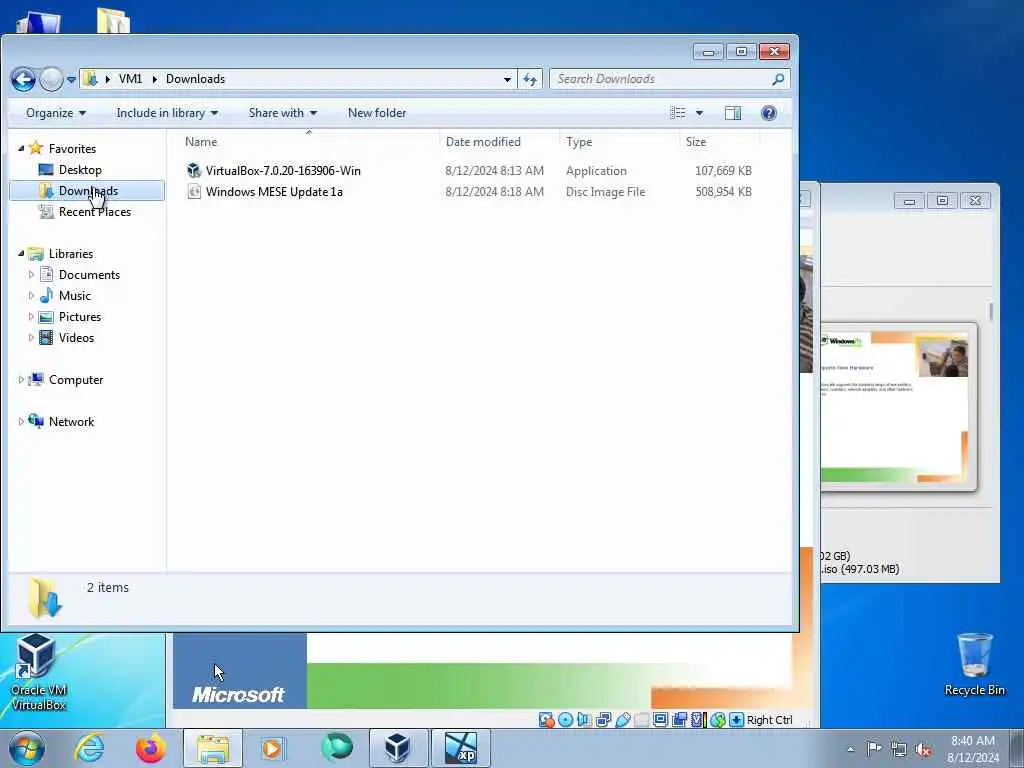The height and width of the screenshot is (768, 1024).
Task: Click the VM optical disc status icon
Action: (566, 720)
